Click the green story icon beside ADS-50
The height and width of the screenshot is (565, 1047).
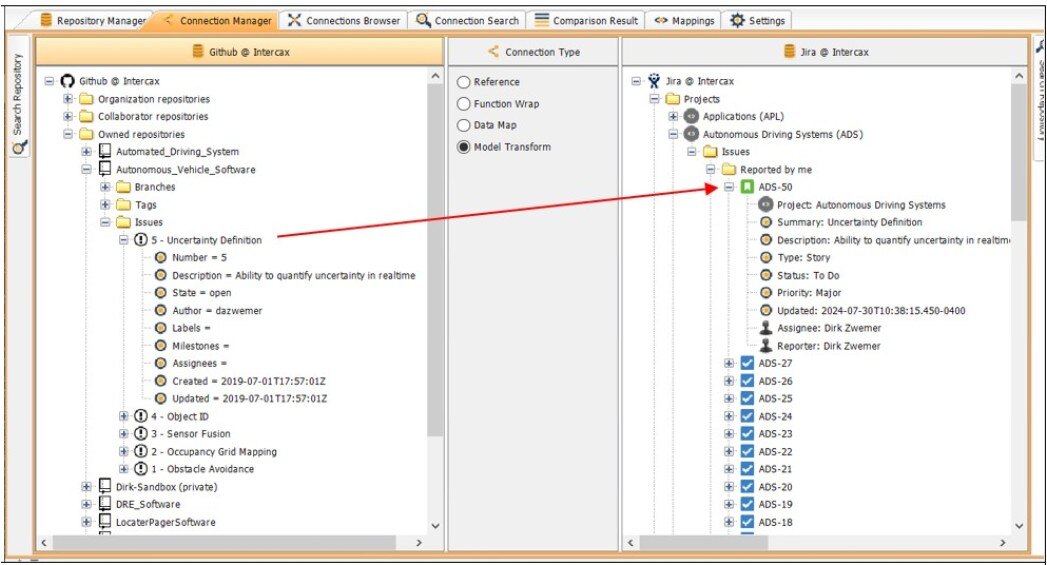747,187
